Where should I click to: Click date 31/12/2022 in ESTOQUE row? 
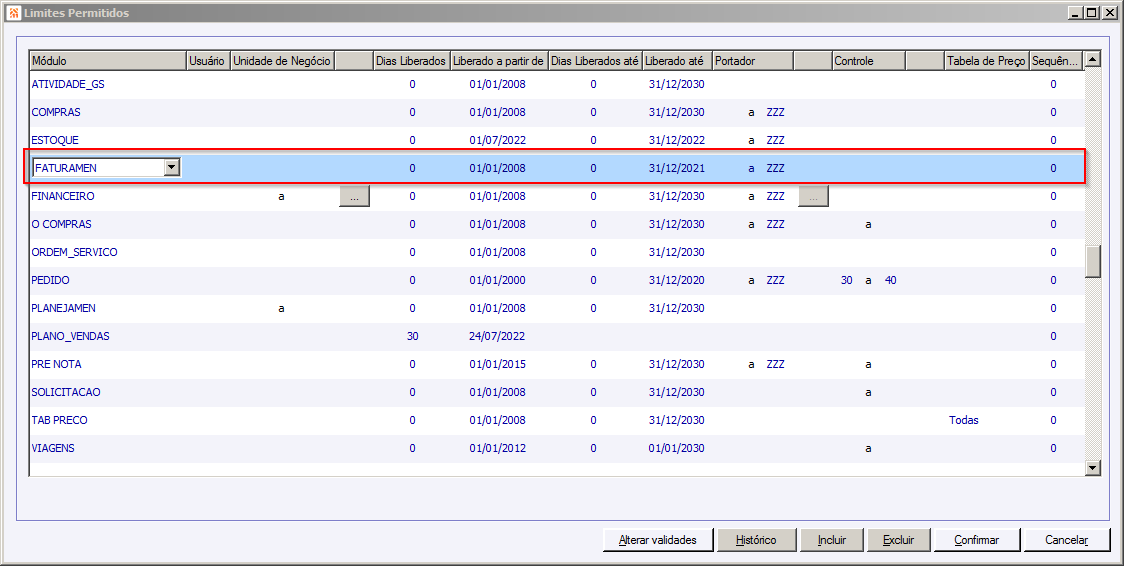677,140
